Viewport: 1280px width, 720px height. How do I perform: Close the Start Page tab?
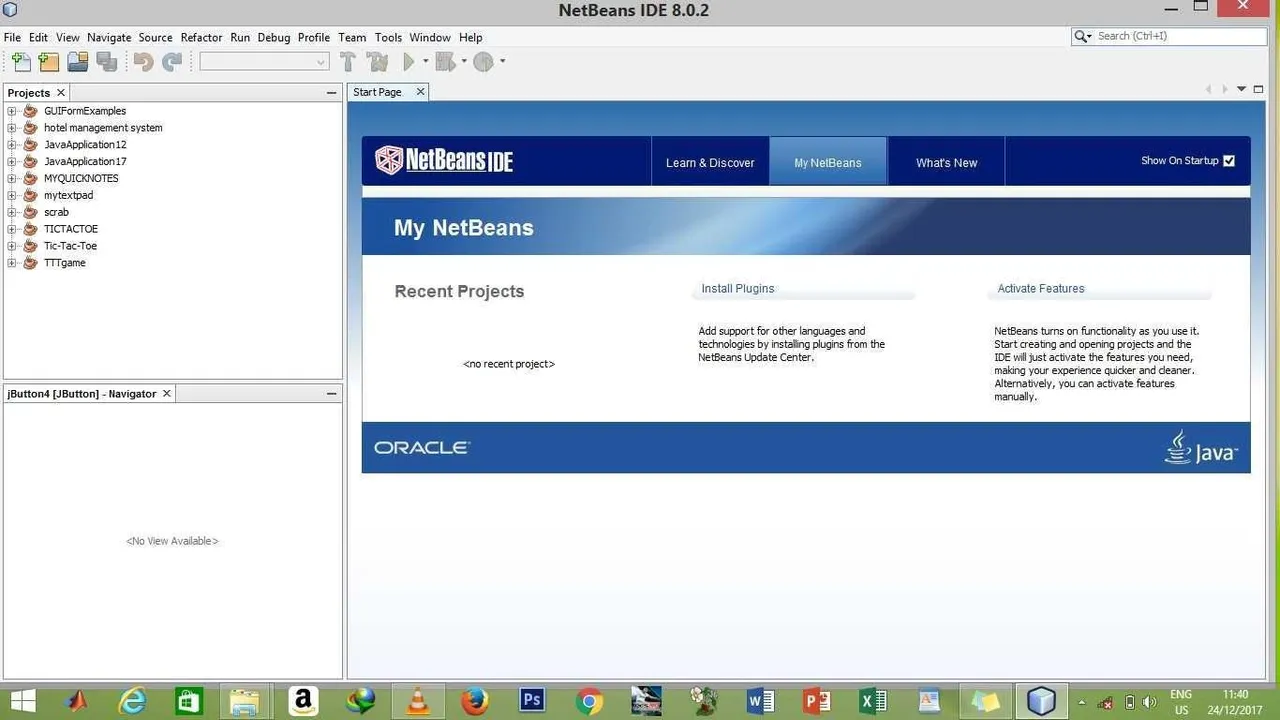coord(420,91)
